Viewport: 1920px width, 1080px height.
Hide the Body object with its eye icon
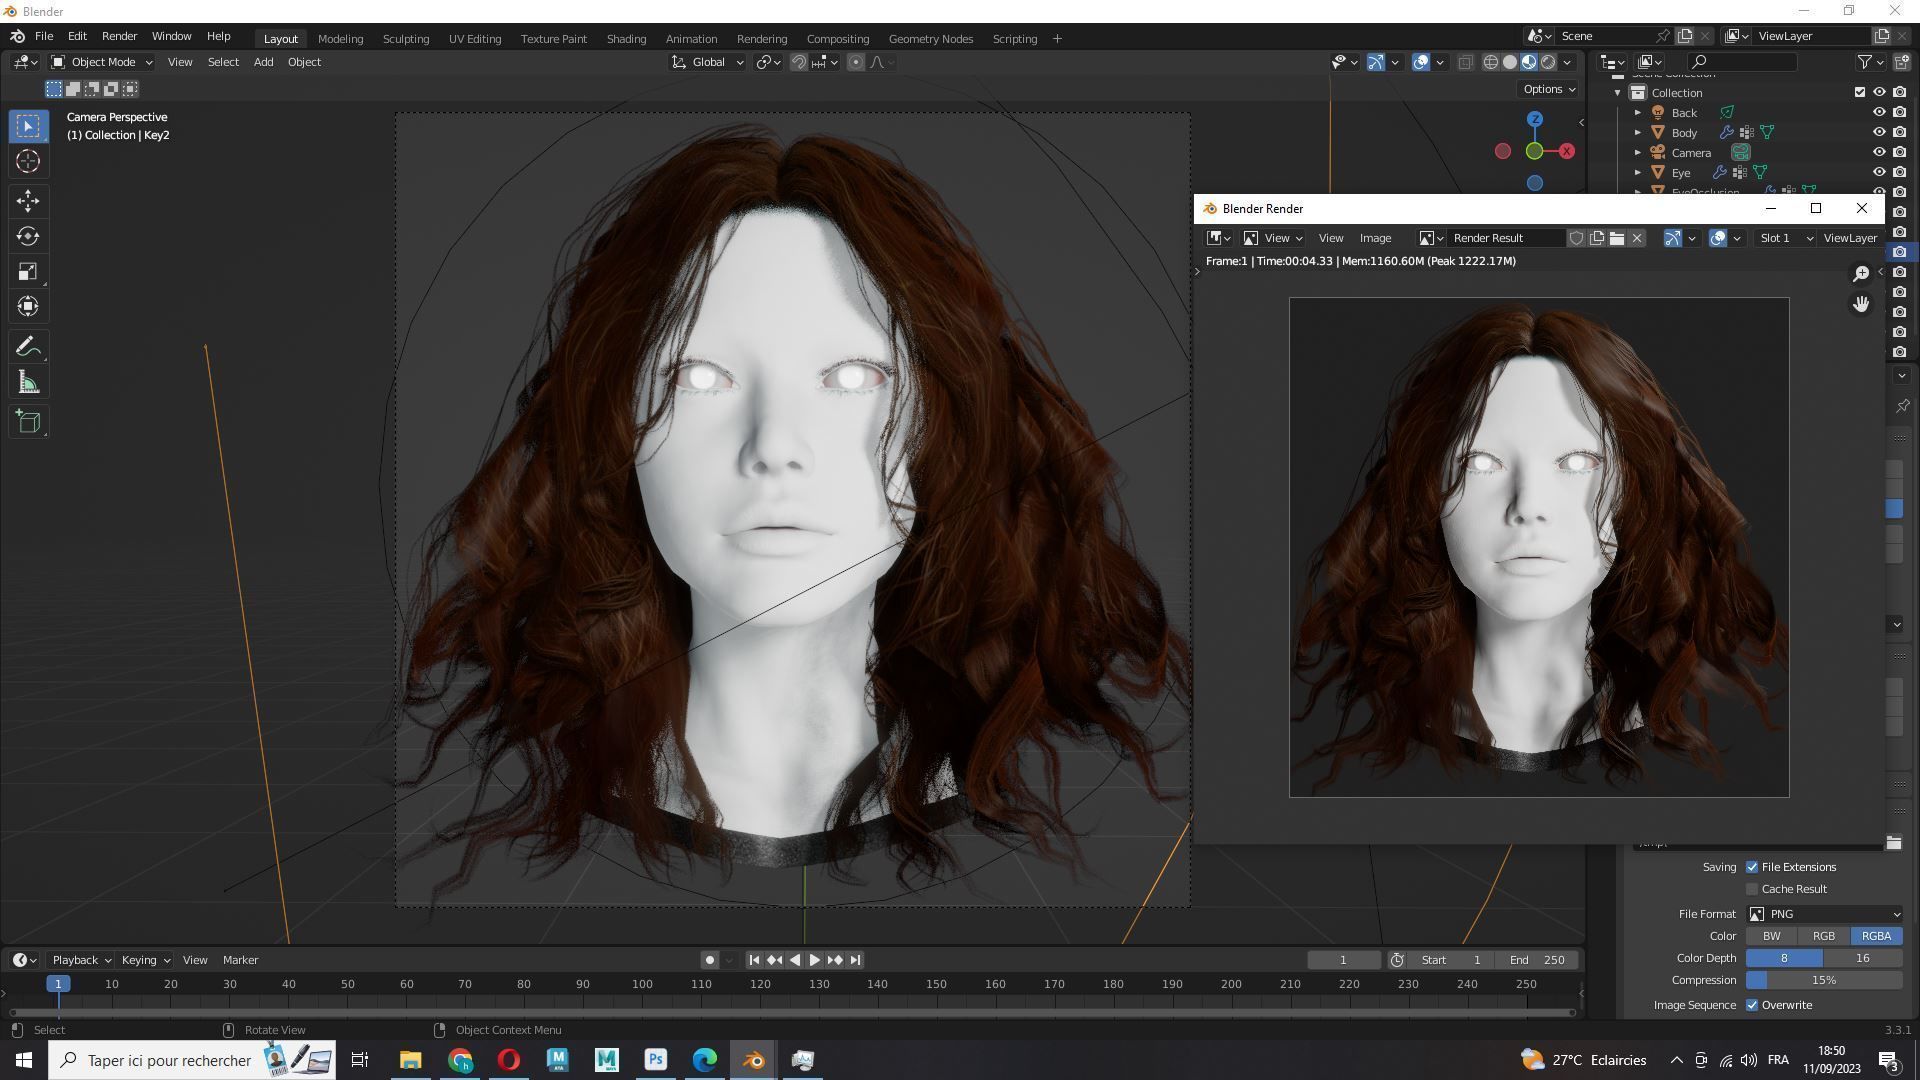click(1879, 132)
